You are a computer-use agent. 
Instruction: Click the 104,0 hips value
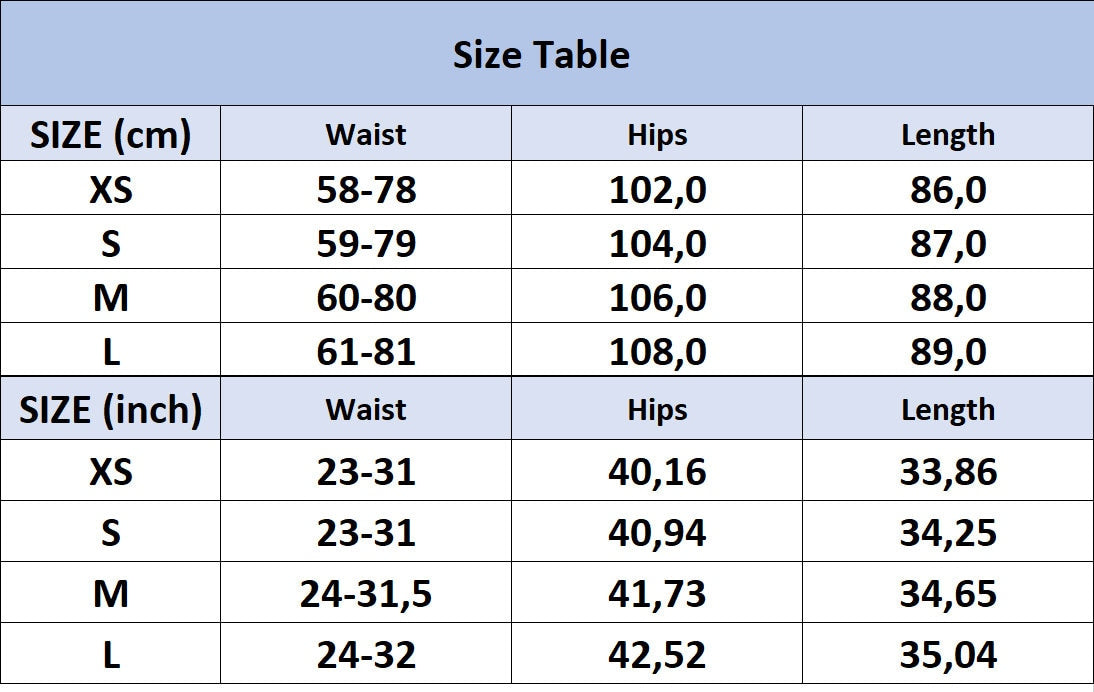point(657,244)
